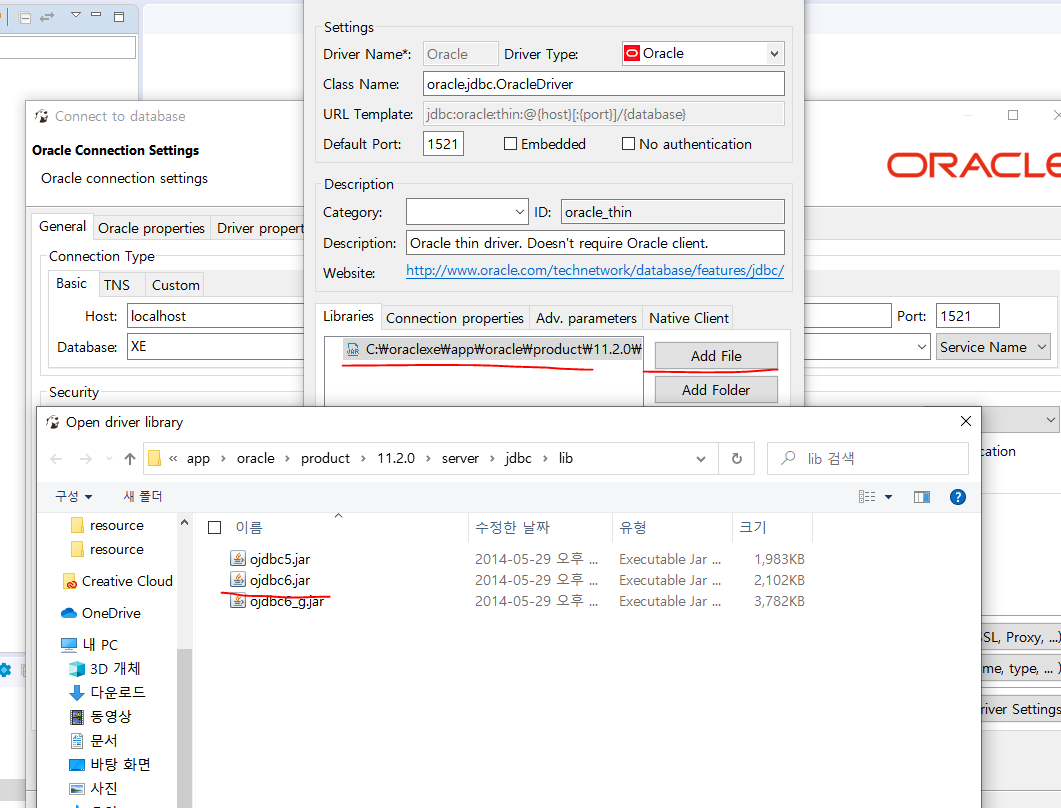The image size is (1061, 808).
Task: Toggle preview pane icon
Action: tap(922, 497)
